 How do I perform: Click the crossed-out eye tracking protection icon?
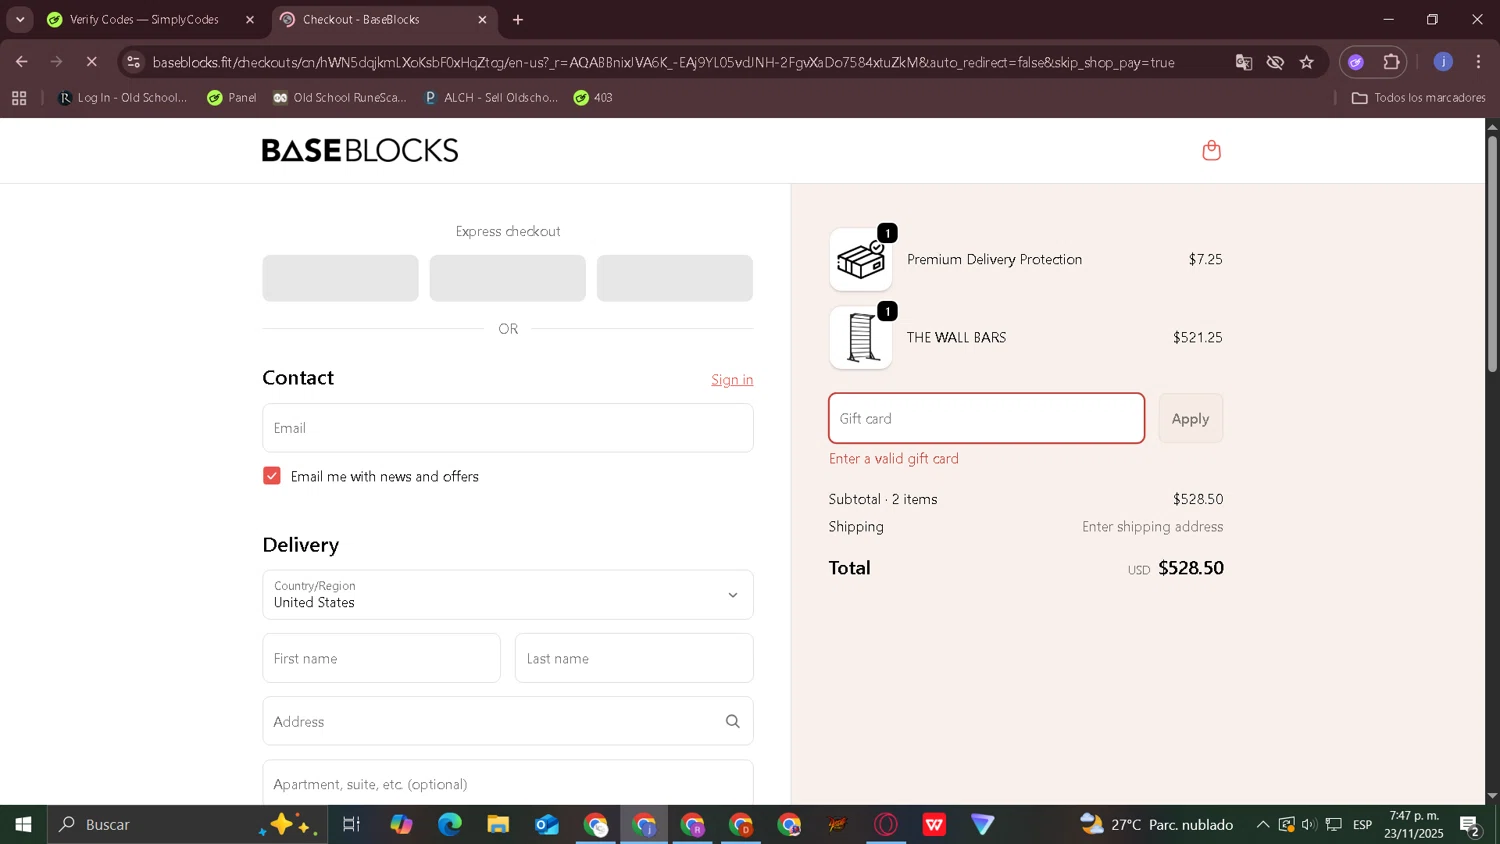point(1275,62)
